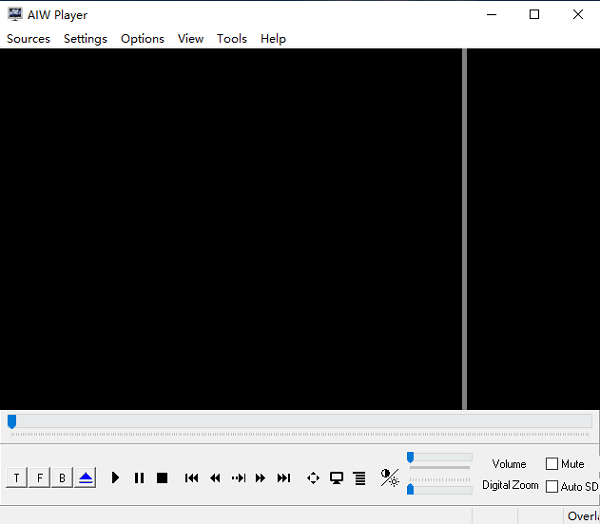
Task: Click the monitor fullscreen icon
Action: (336, 478)
